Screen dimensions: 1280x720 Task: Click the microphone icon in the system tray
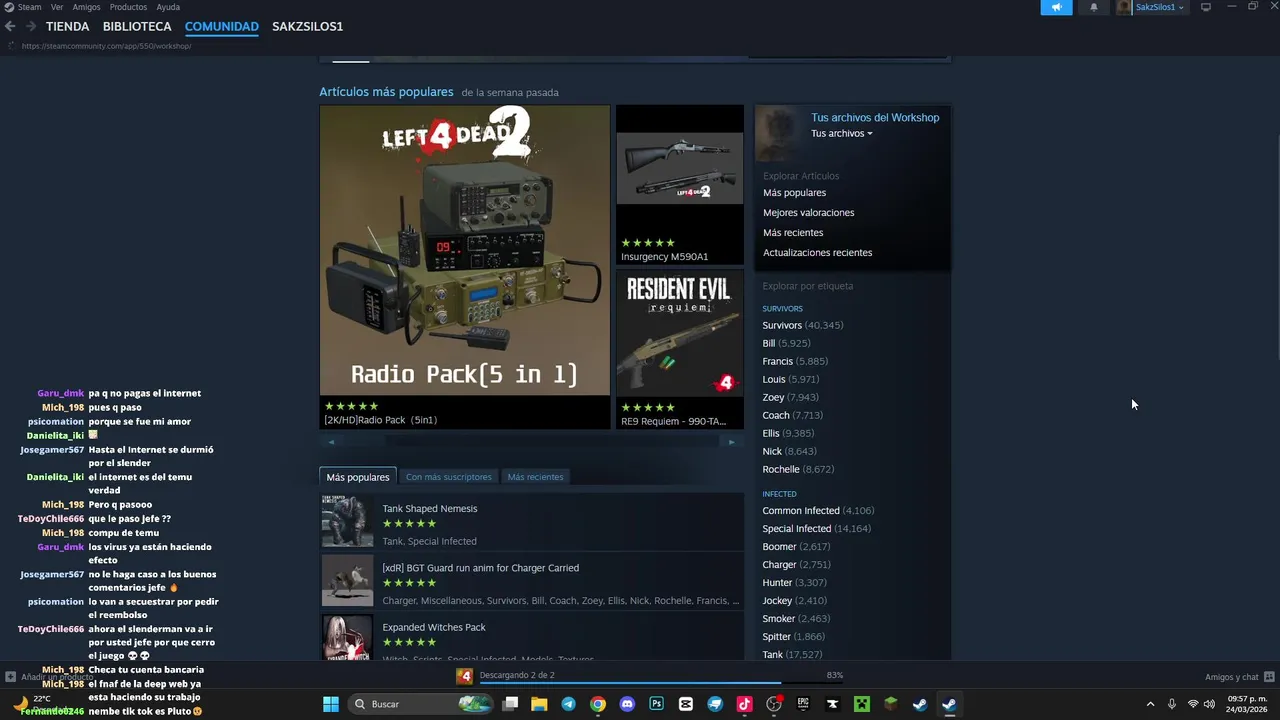pyautogui.click(x=1171, y=704)
